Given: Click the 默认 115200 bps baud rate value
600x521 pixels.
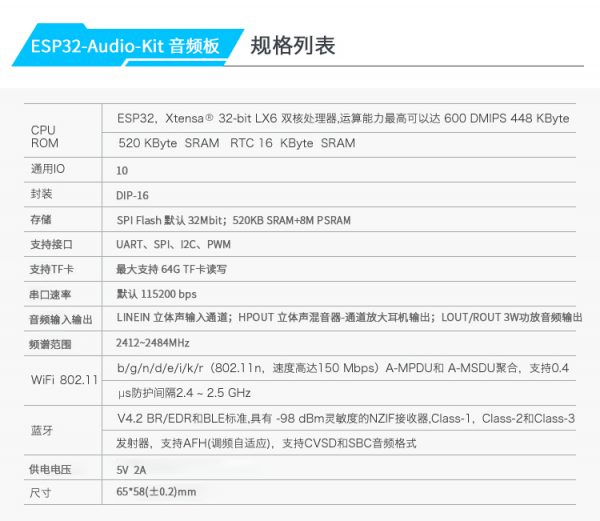Looking at the screenshot, I should coord(157,294).
